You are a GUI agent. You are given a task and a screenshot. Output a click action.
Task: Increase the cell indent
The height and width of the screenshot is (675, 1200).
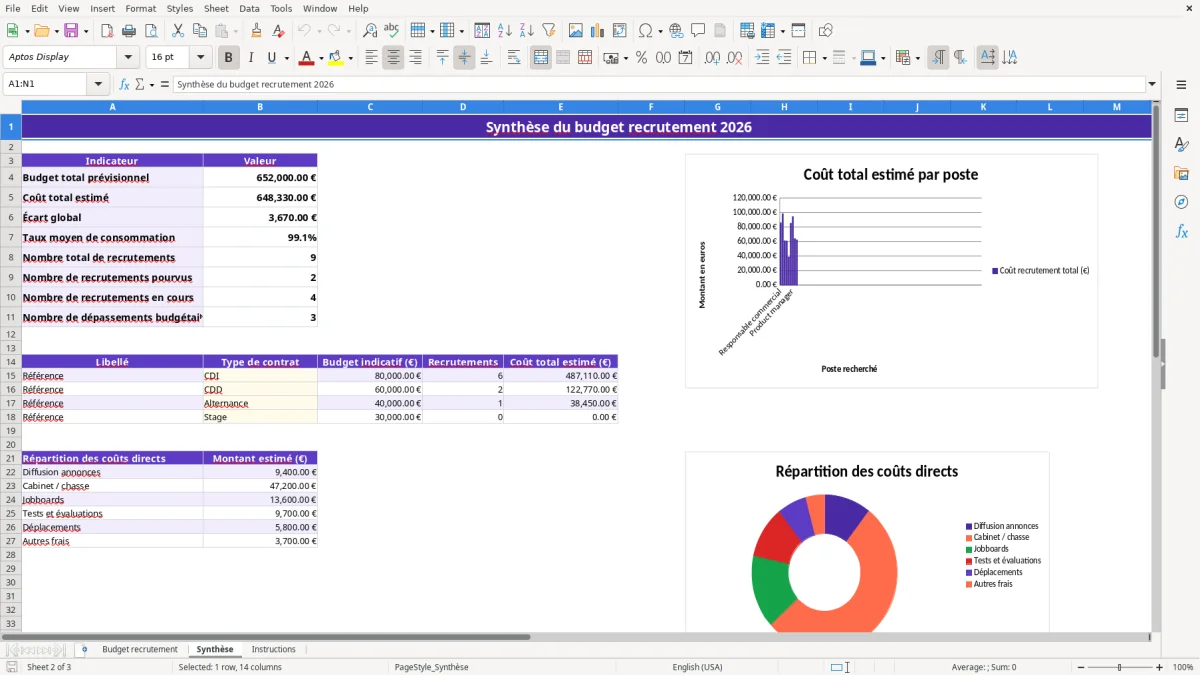(x=762, y=58)
